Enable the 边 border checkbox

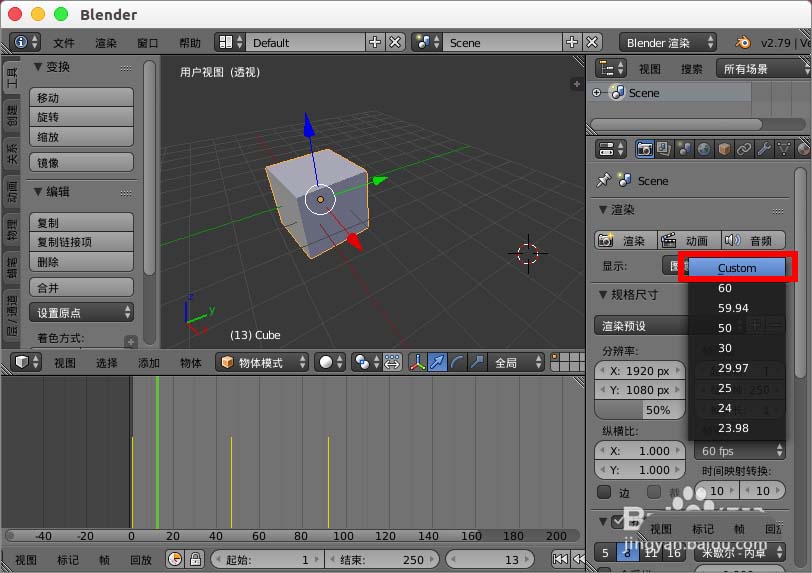[604, 491]
